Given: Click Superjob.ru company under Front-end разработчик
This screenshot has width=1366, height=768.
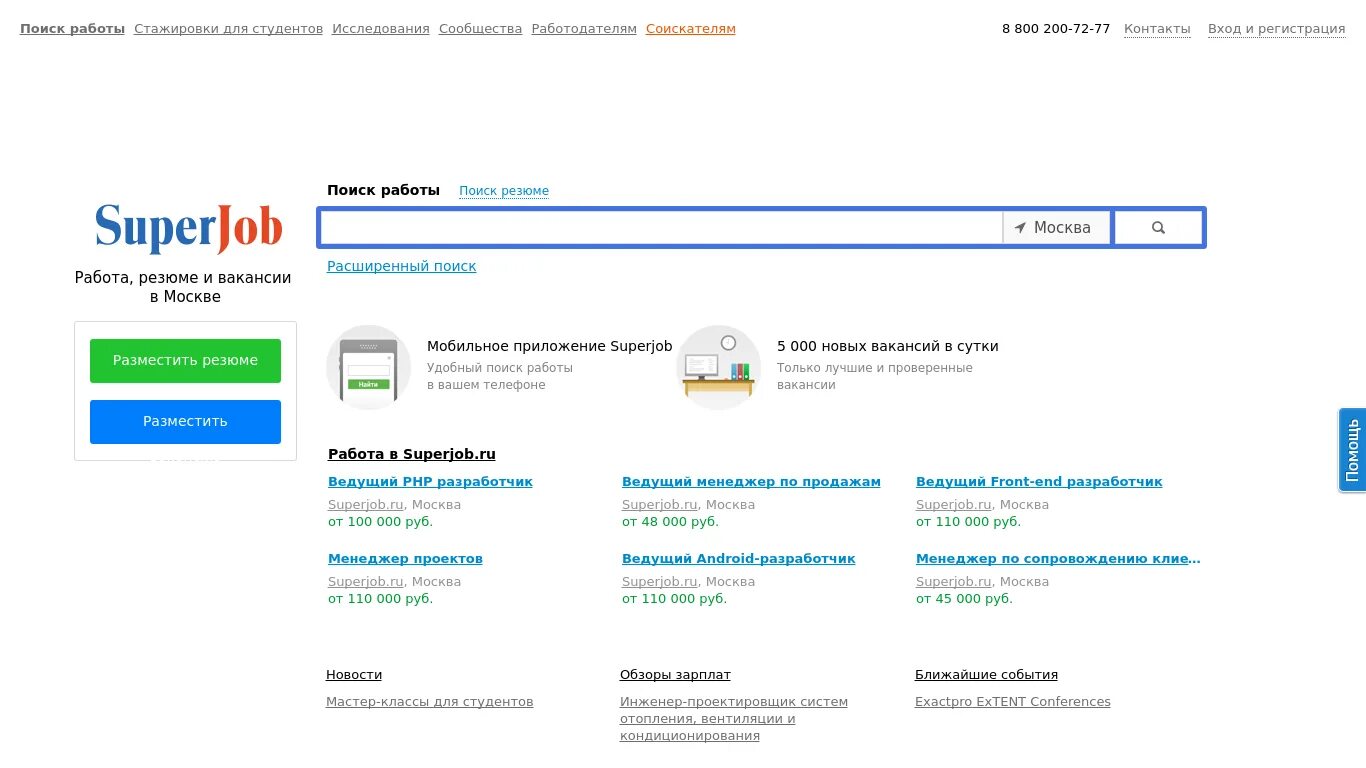Looking at the screenshot, I should (x=954, y=505).
